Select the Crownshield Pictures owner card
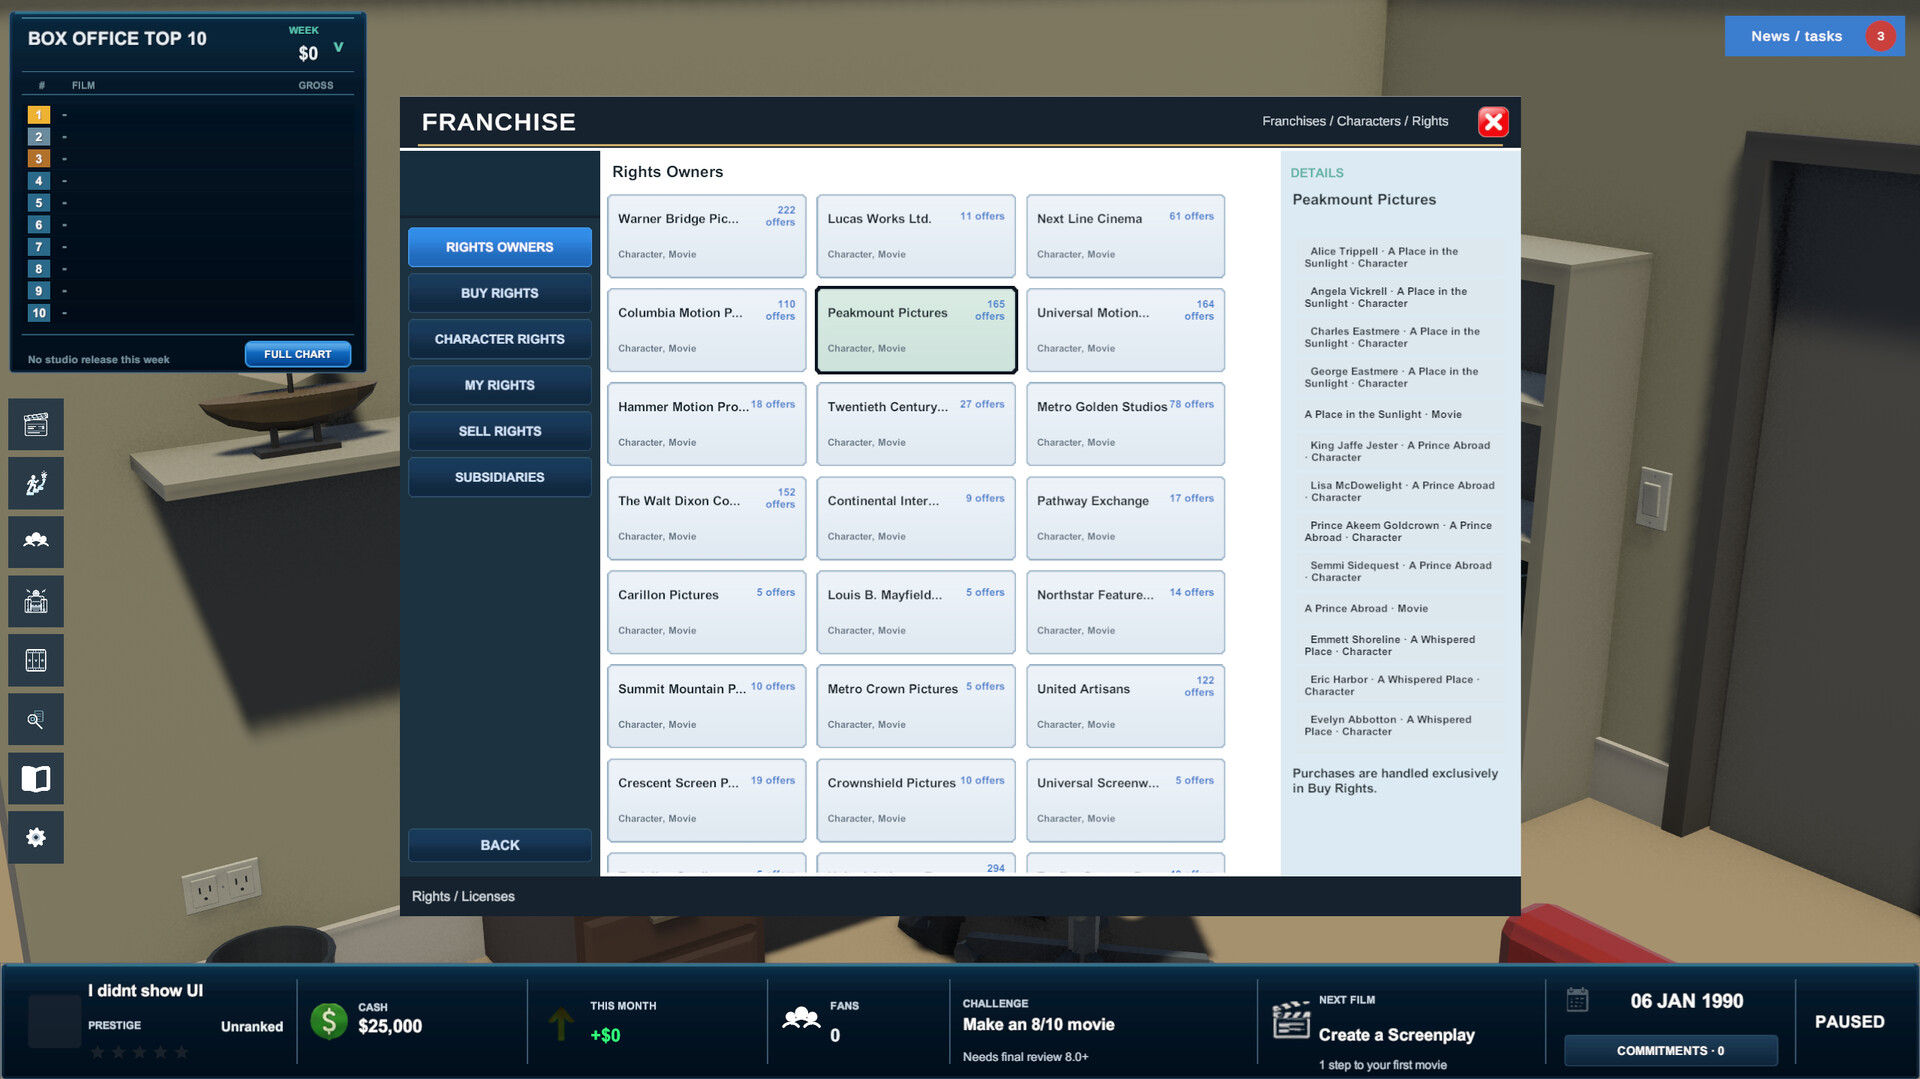The image size is (1920, 1079). (x=916, y=800)
